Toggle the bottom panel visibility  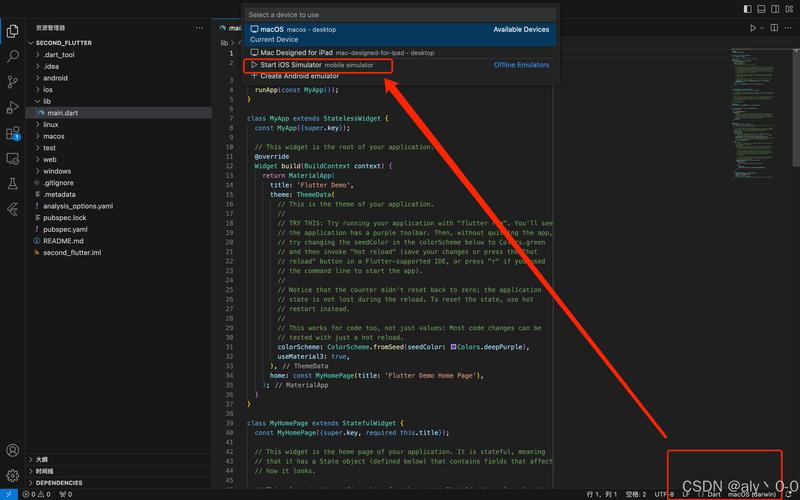coord(761,9)
